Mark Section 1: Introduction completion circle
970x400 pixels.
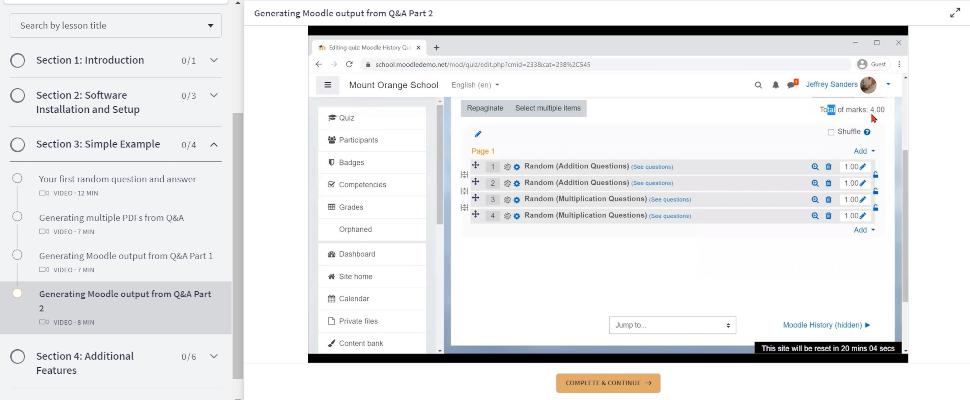(17, 60)
